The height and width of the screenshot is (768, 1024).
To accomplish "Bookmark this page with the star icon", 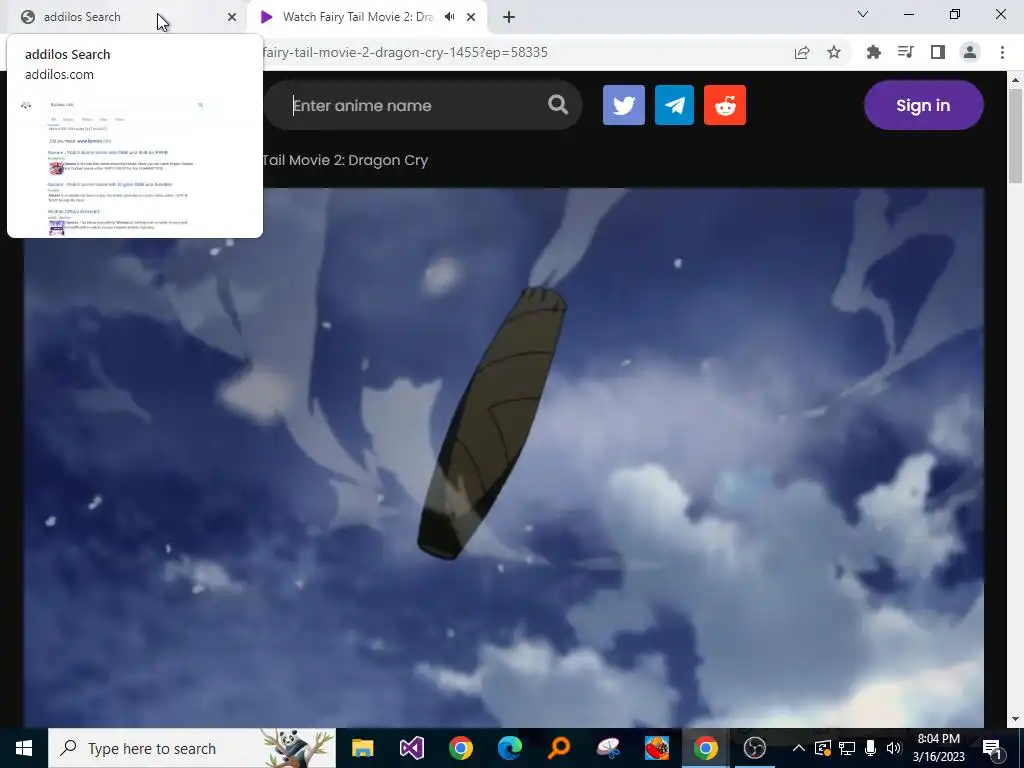I will coord(834,52).
